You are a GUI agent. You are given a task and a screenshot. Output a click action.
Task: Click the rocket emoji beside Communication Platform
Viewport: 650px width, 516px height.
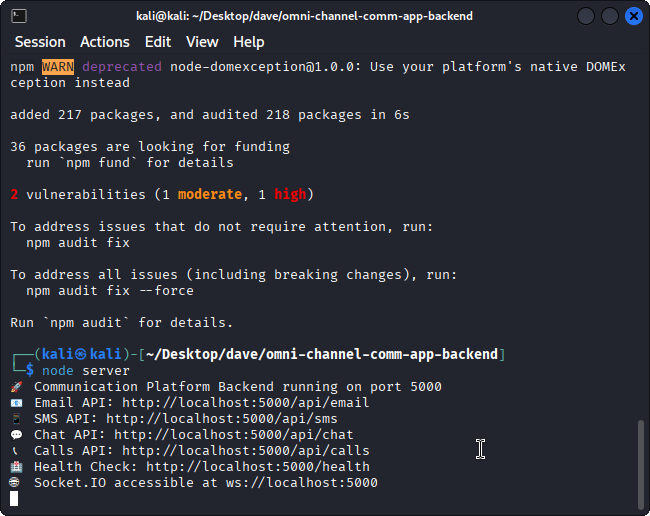click(x=16, y=387)
